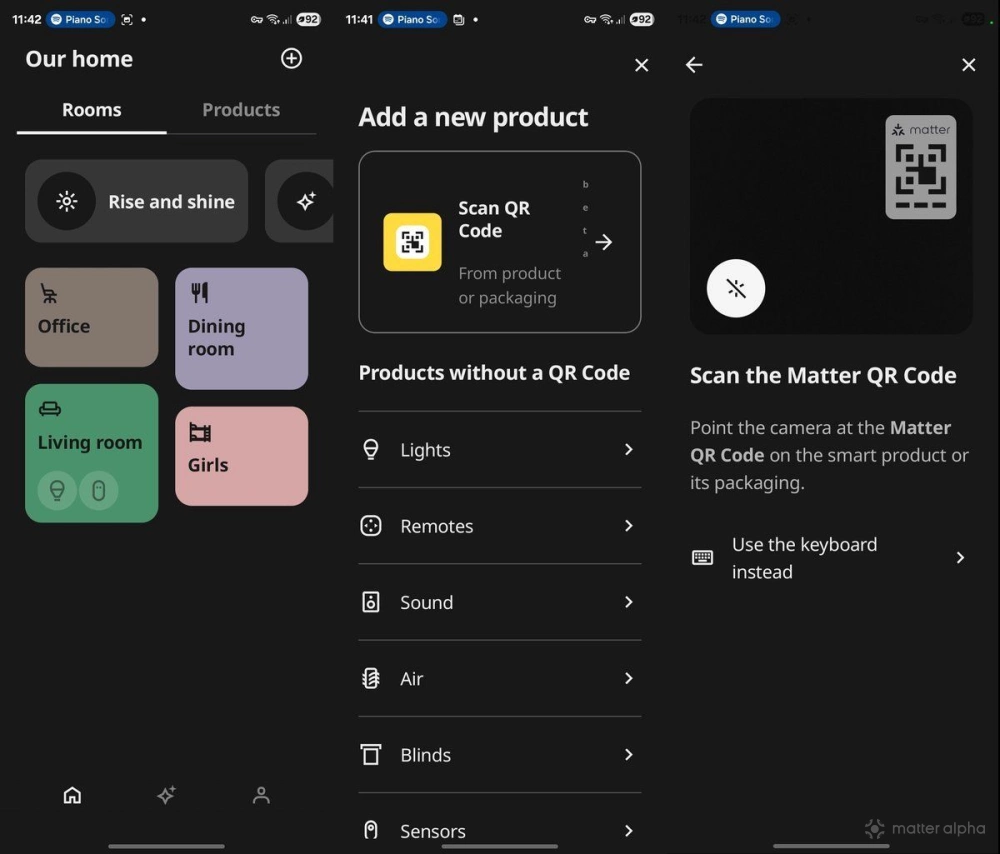
Task: Open the pink Girls room tile
Action: tap(241, 456)
